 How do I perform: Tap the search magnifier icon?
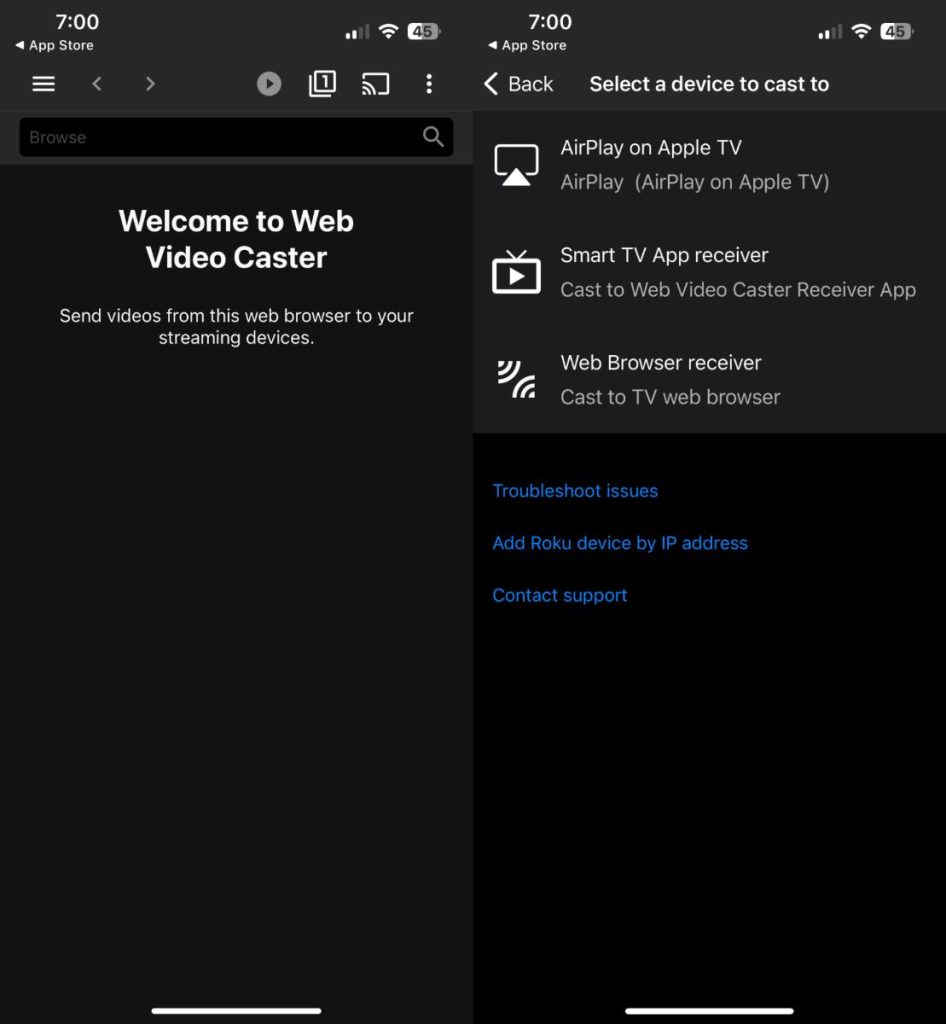click(x=433, y=137)
